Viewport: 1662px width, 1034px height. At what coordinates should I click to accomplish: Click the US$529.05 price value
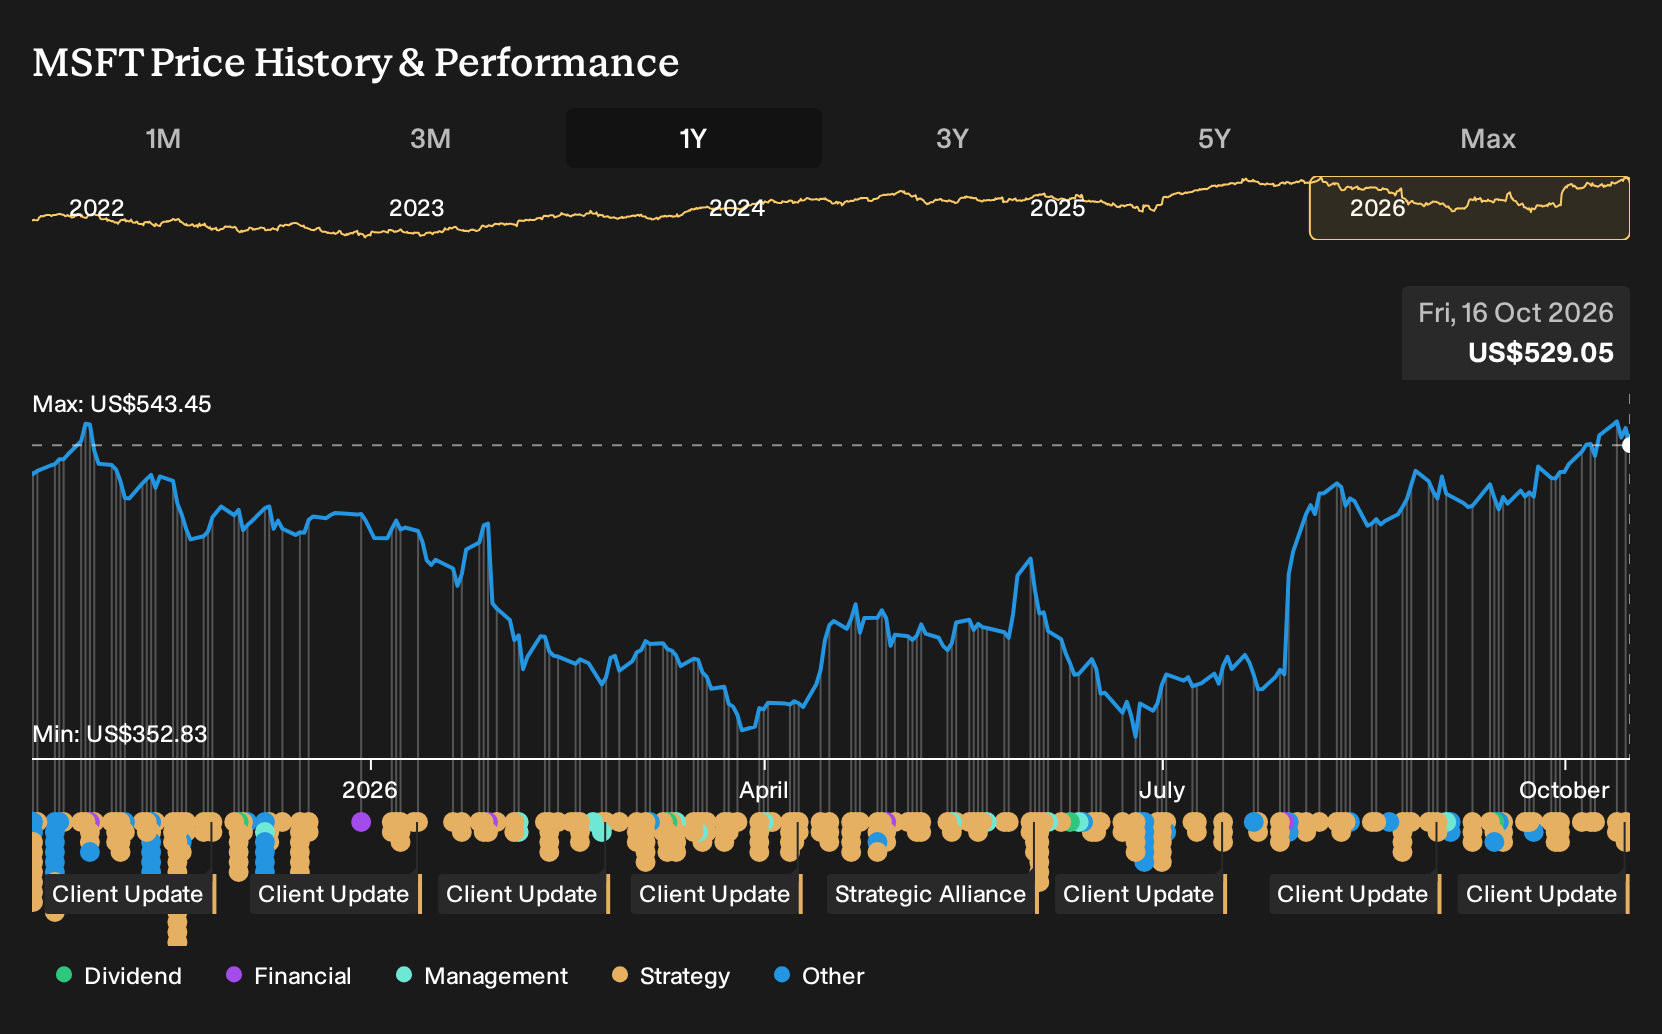click(x=1541, y=353)
